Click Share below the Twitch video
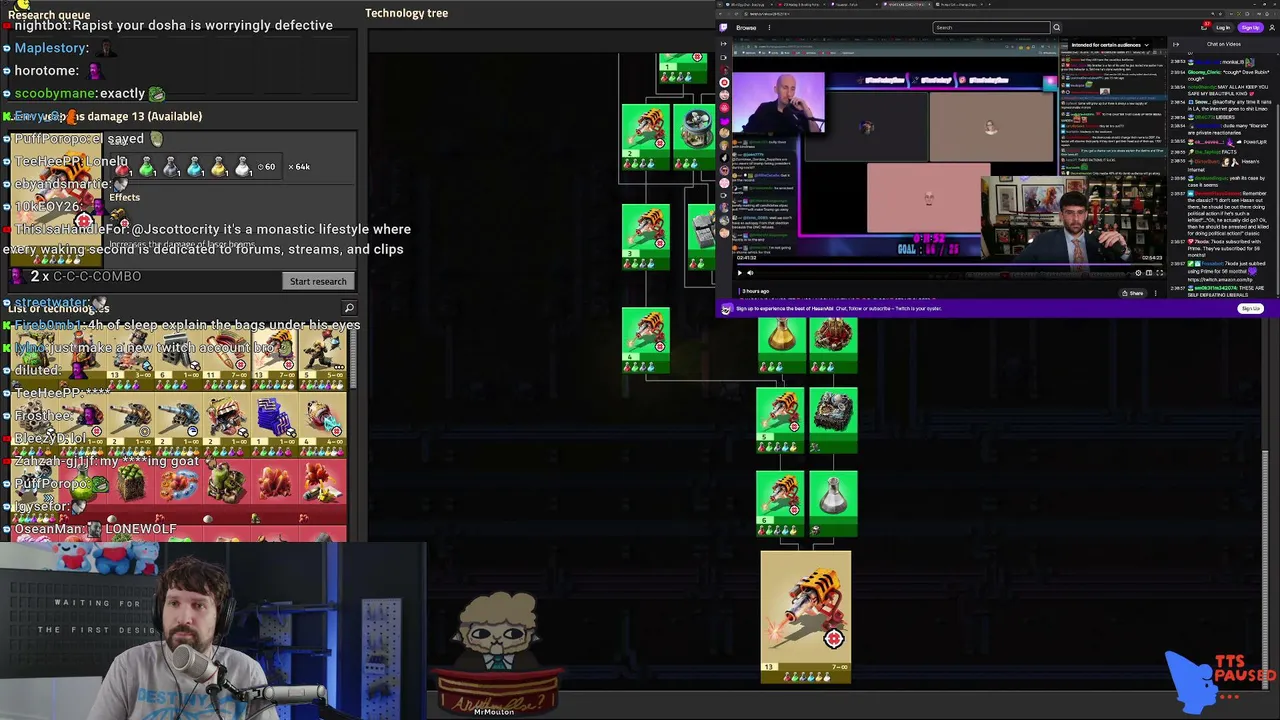This screenshot has width=1280, height=720. pyautogui.click(x=1134, y=293)
